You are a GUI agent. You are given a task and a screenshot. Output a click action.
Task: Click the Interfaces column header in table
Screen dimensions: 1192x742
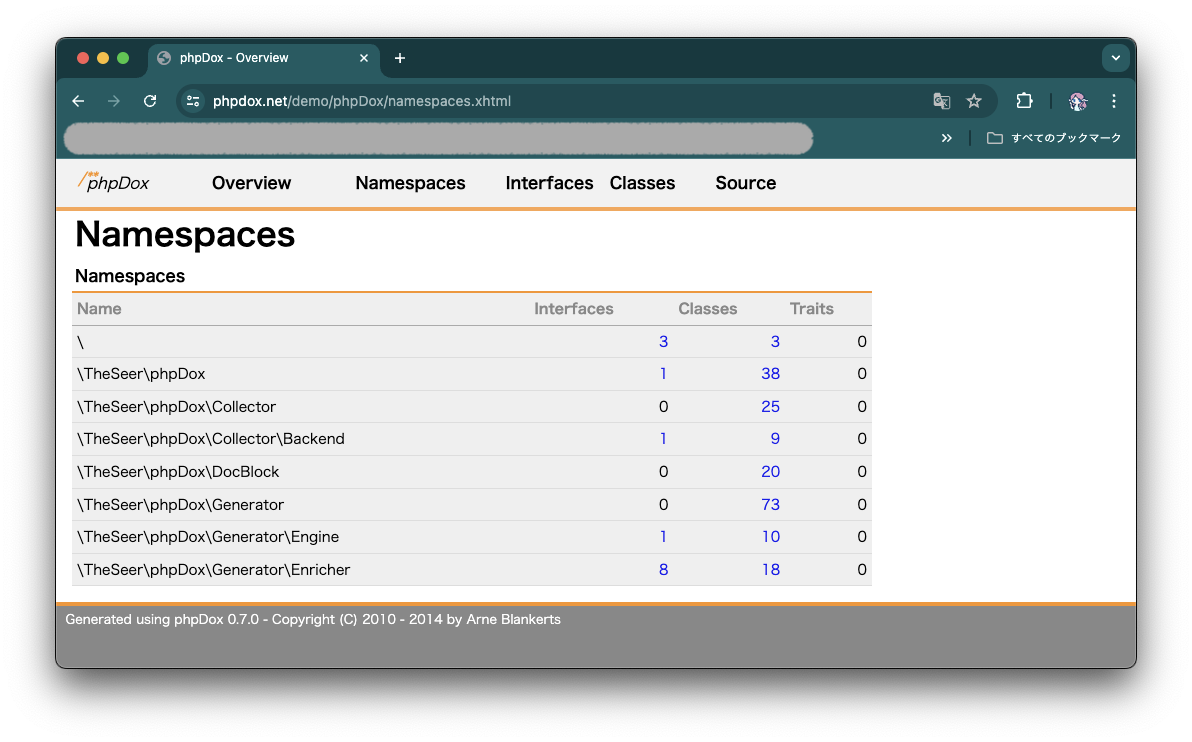(x=574, y=309)
